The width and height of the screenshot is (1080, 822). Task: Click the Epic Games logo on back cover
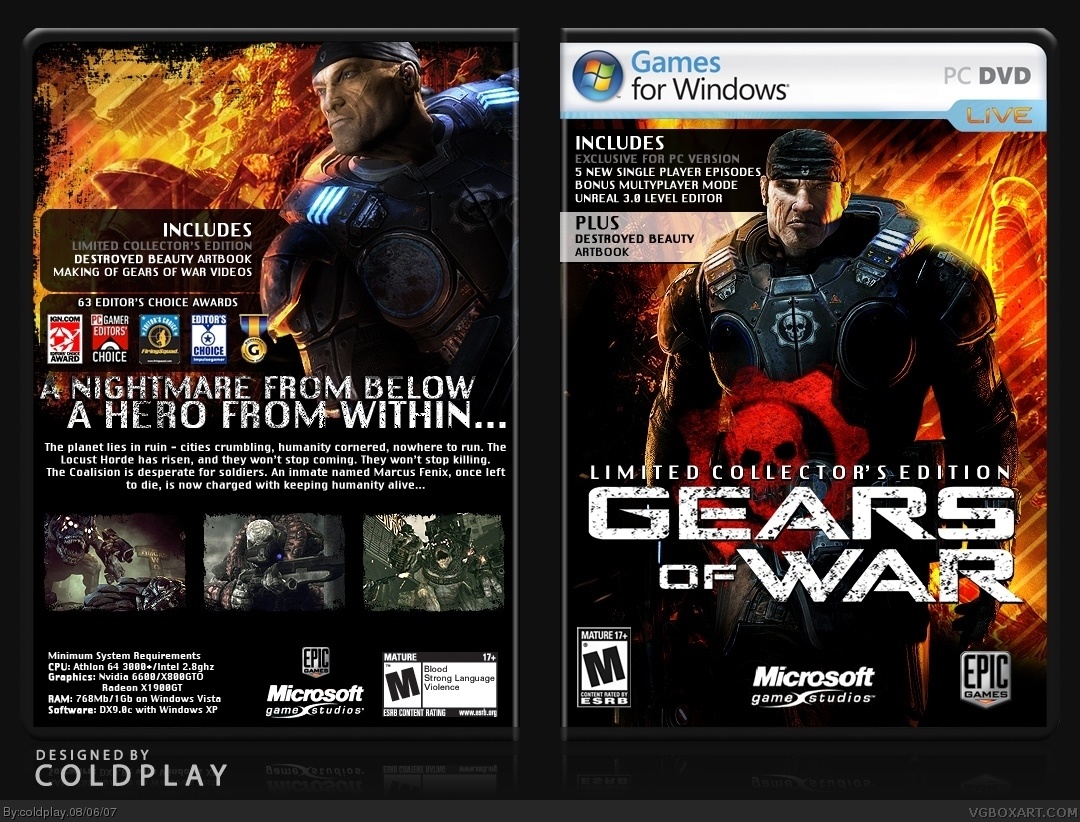(316, 662)
